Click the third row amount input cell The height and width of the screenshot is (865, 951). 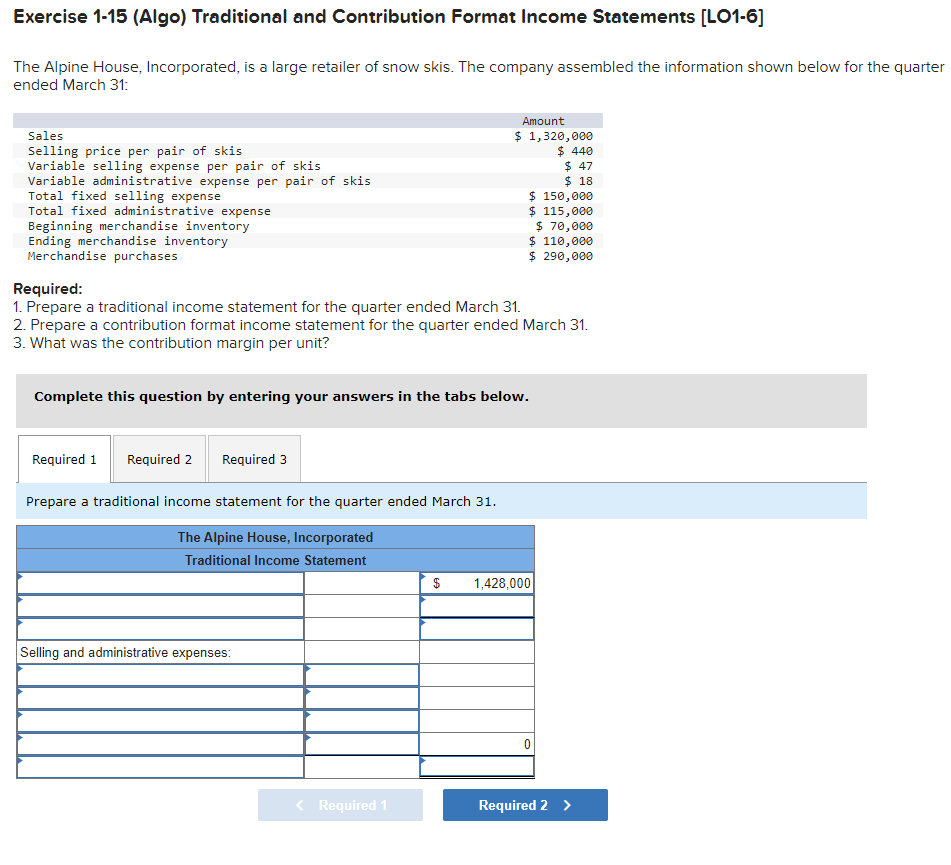tap(477, 628)
